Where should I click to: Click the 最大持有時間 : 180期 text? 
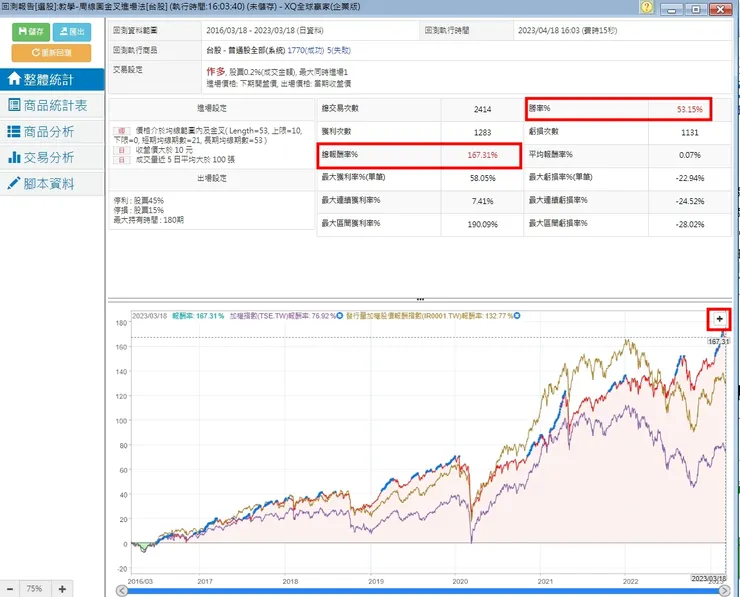point(148,220)
